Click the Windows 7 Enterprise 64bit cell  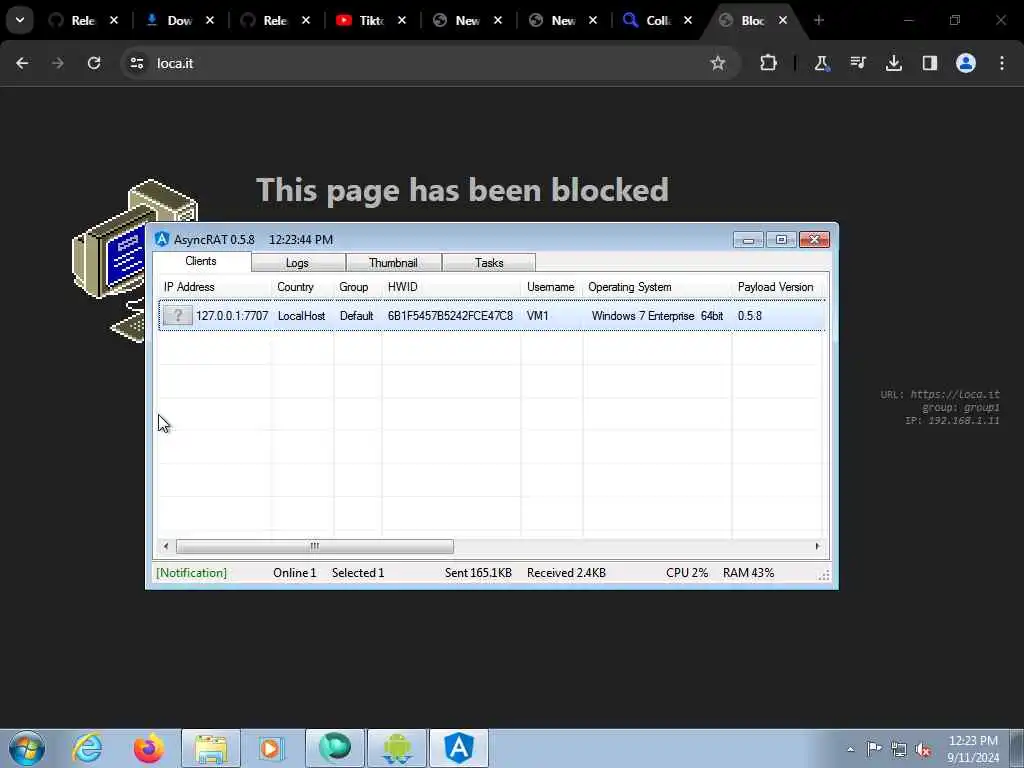point(657,316)
